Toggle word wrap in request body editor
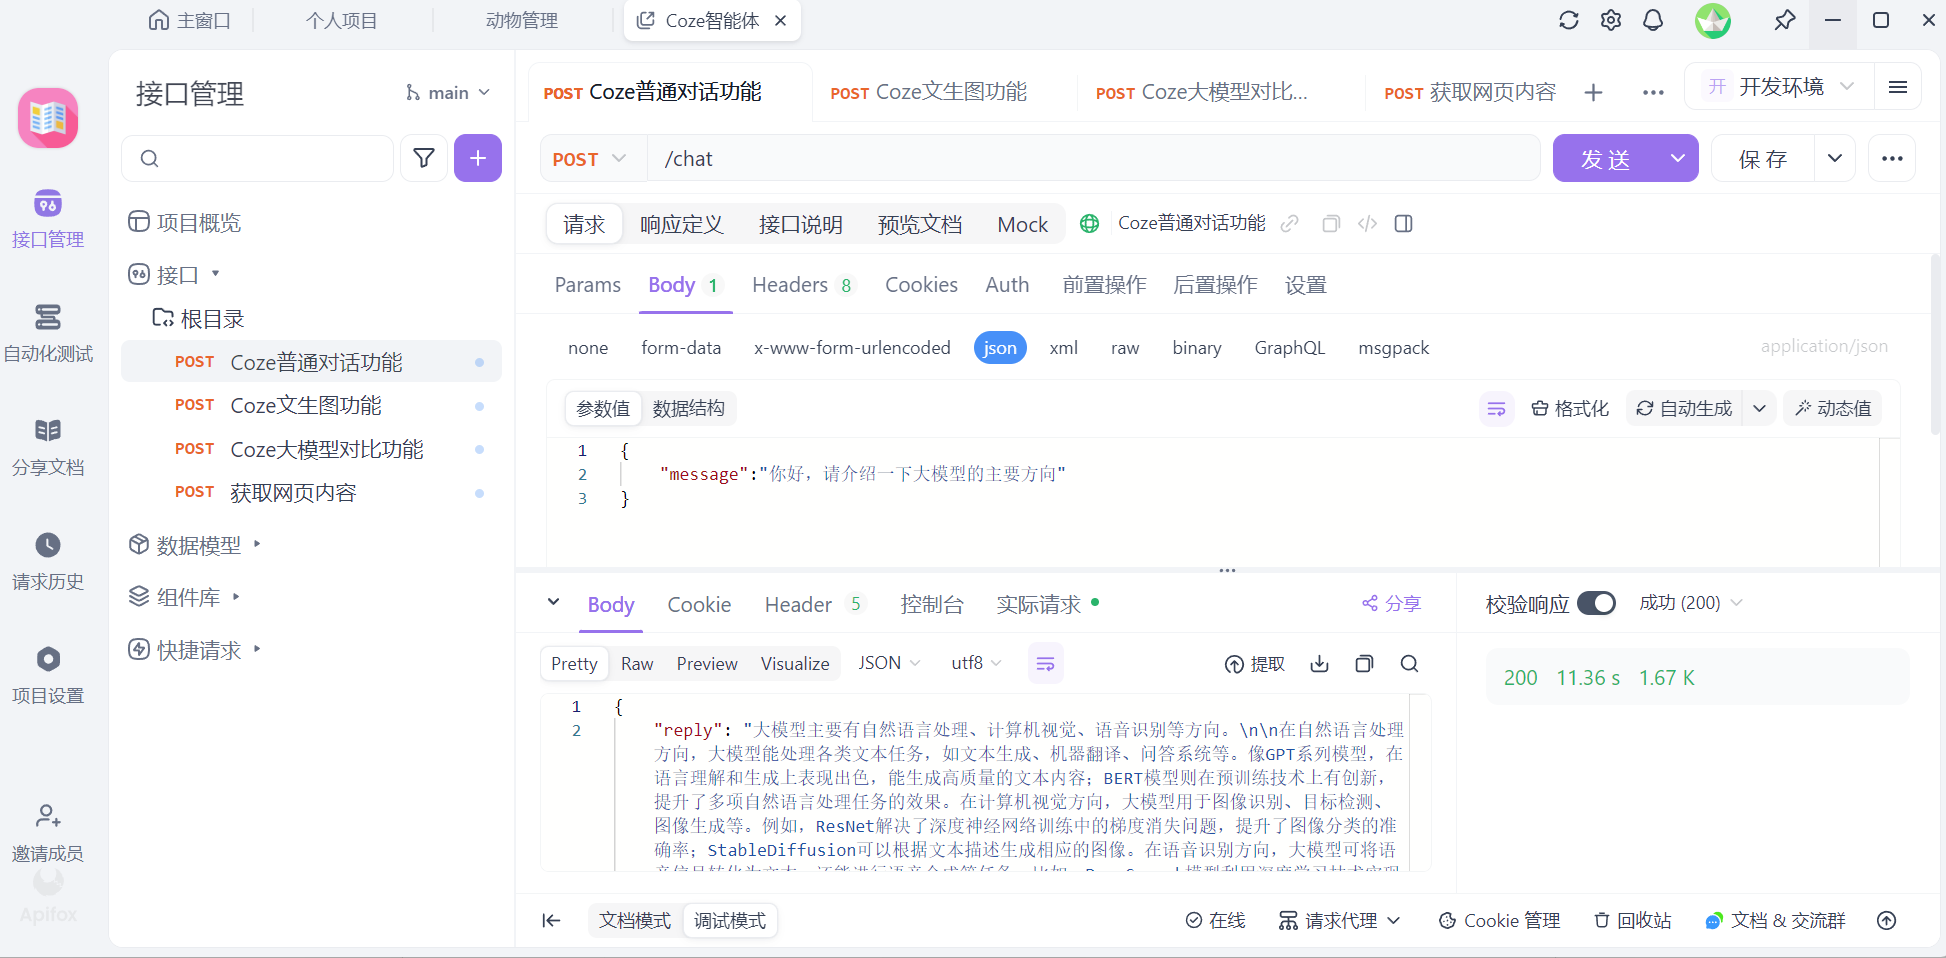This screenshot has width=1946, height=958. pos(1496,408)
